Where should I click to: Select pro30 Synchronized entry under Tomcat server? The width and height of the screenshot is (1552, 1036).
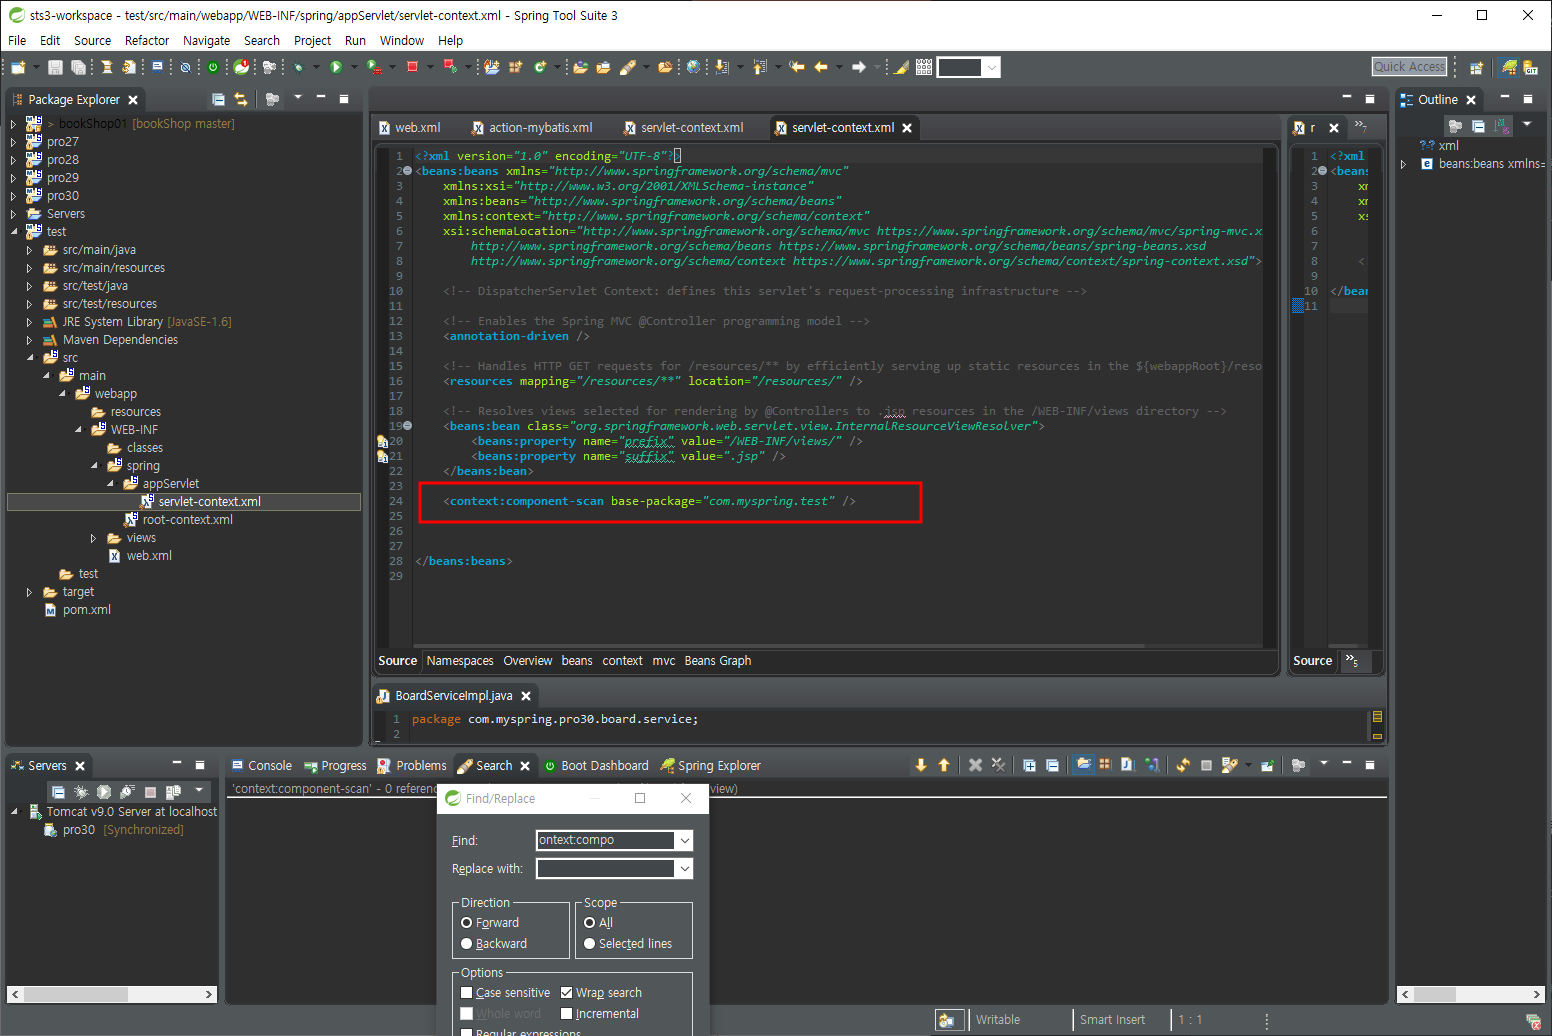click(114, 830)
